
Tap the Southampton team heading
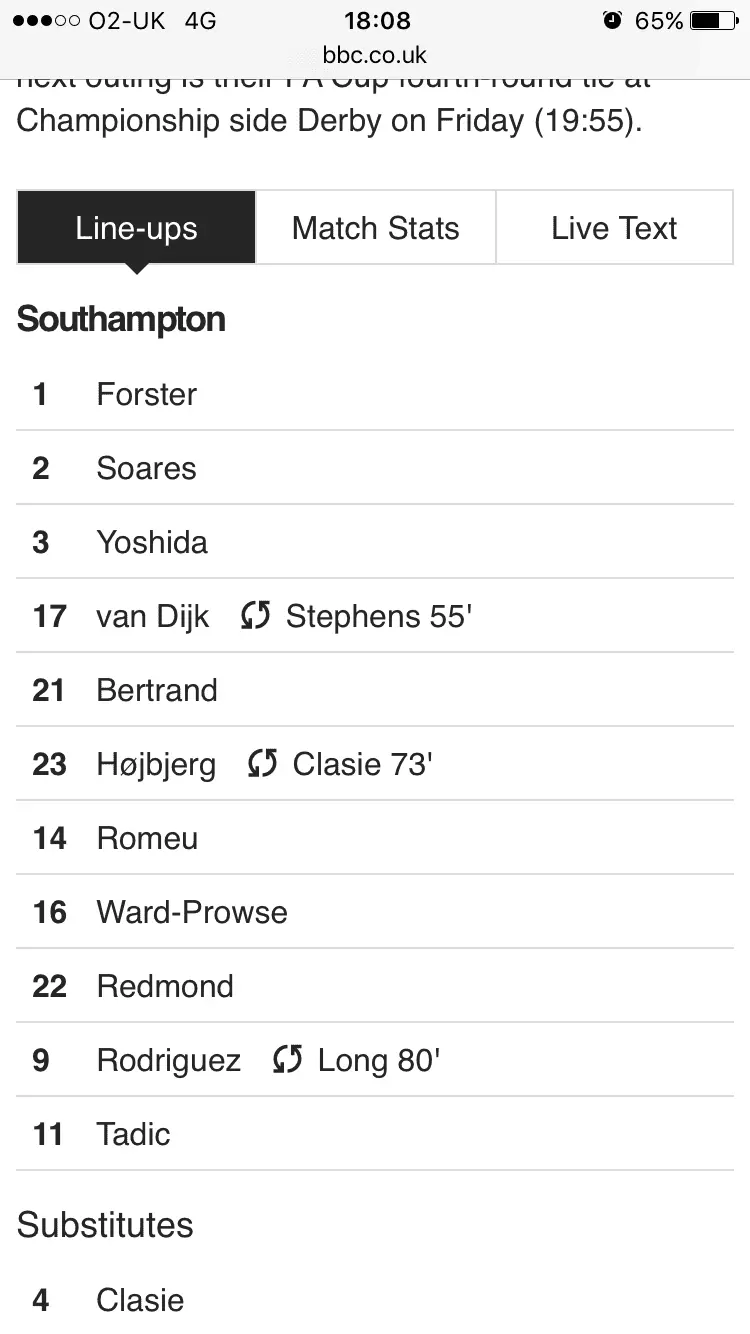[121, 320]
